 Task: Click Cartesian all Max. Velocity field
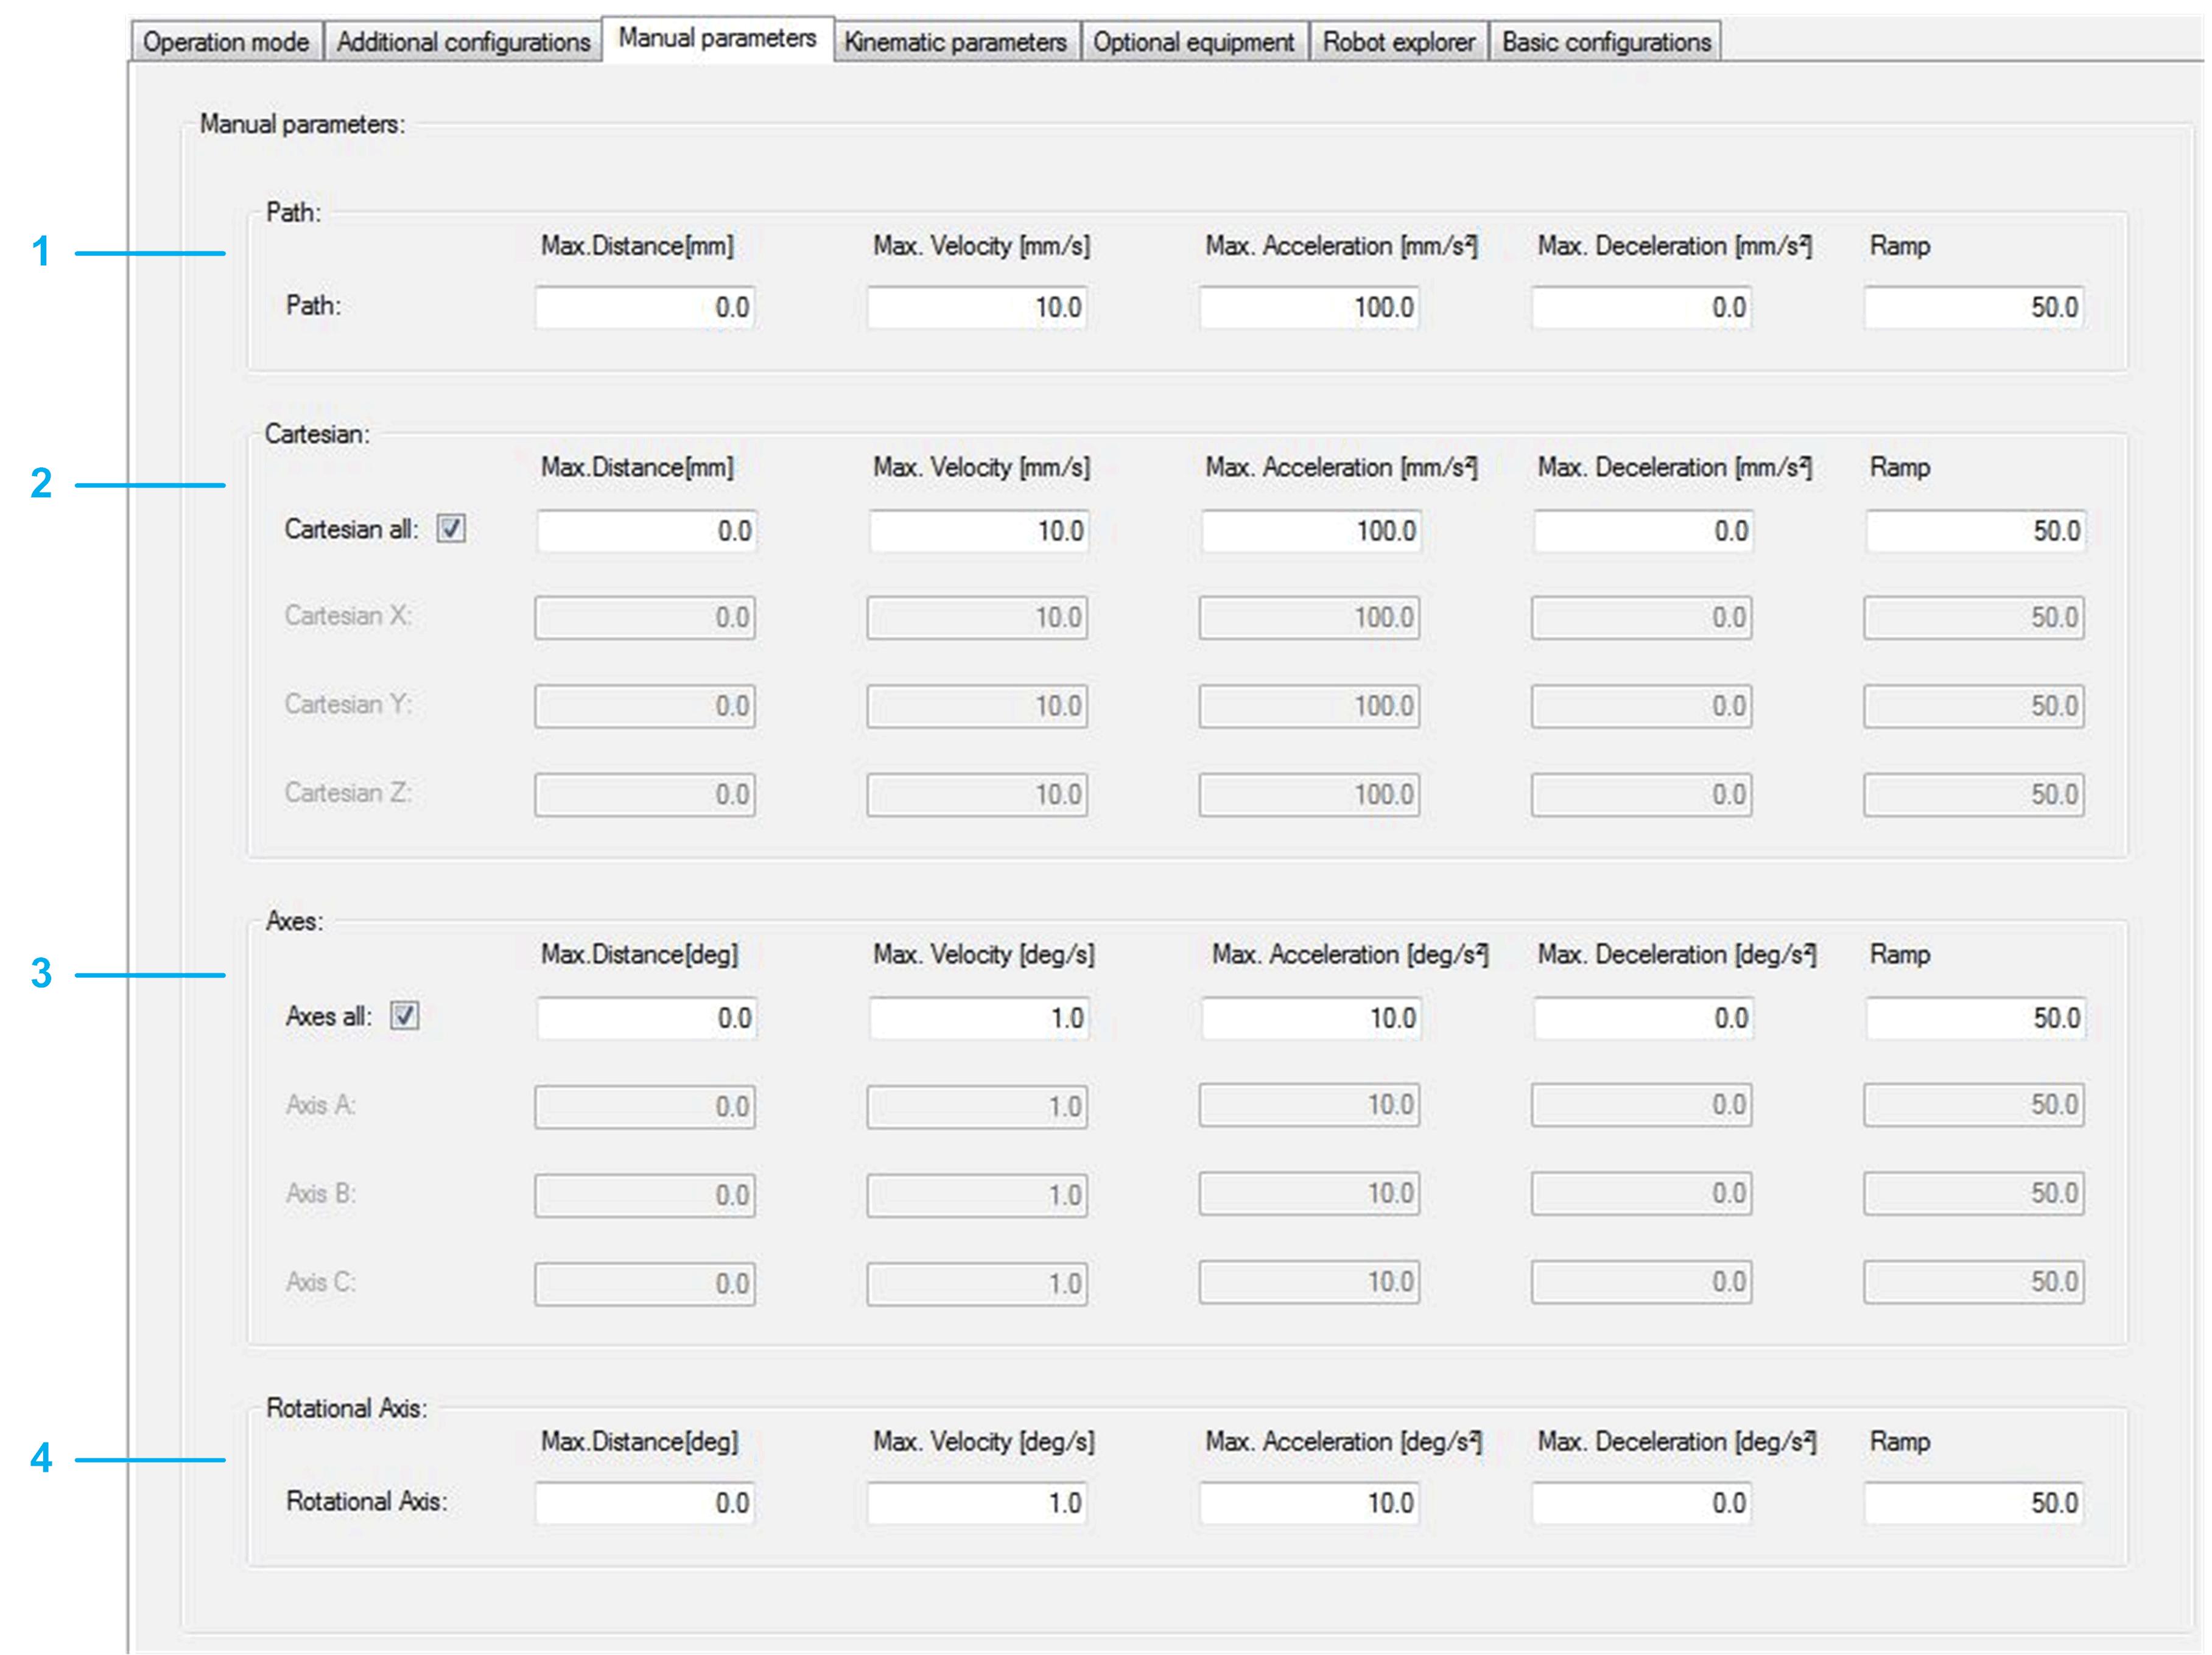pos(978,530)
